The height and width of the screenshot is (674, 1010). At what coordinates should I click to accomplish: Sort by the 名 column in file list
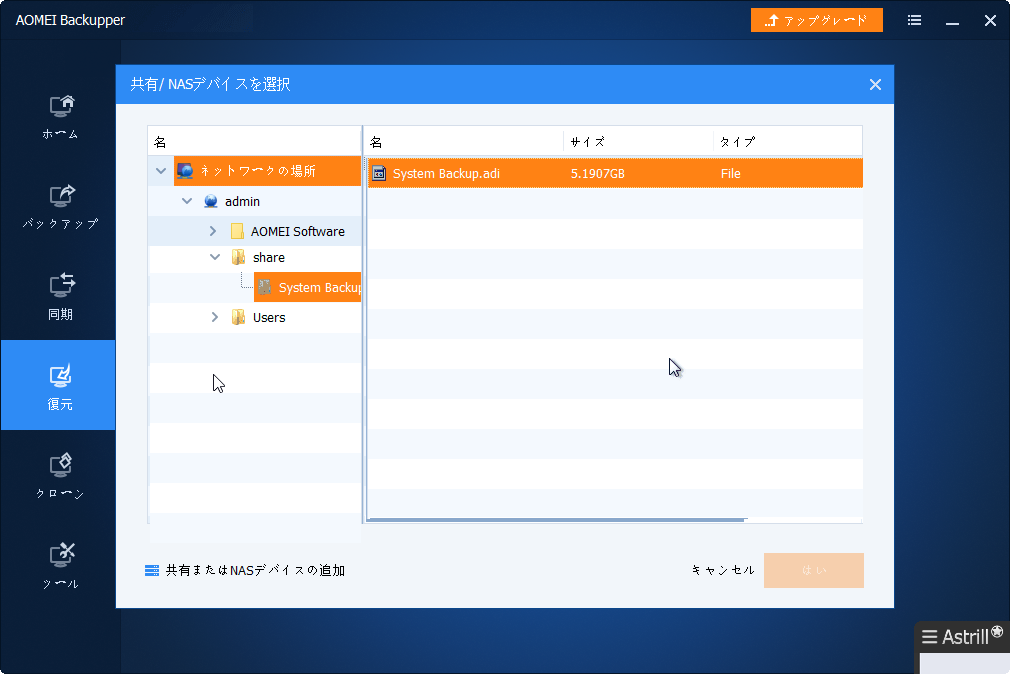[x=466, y=142]
